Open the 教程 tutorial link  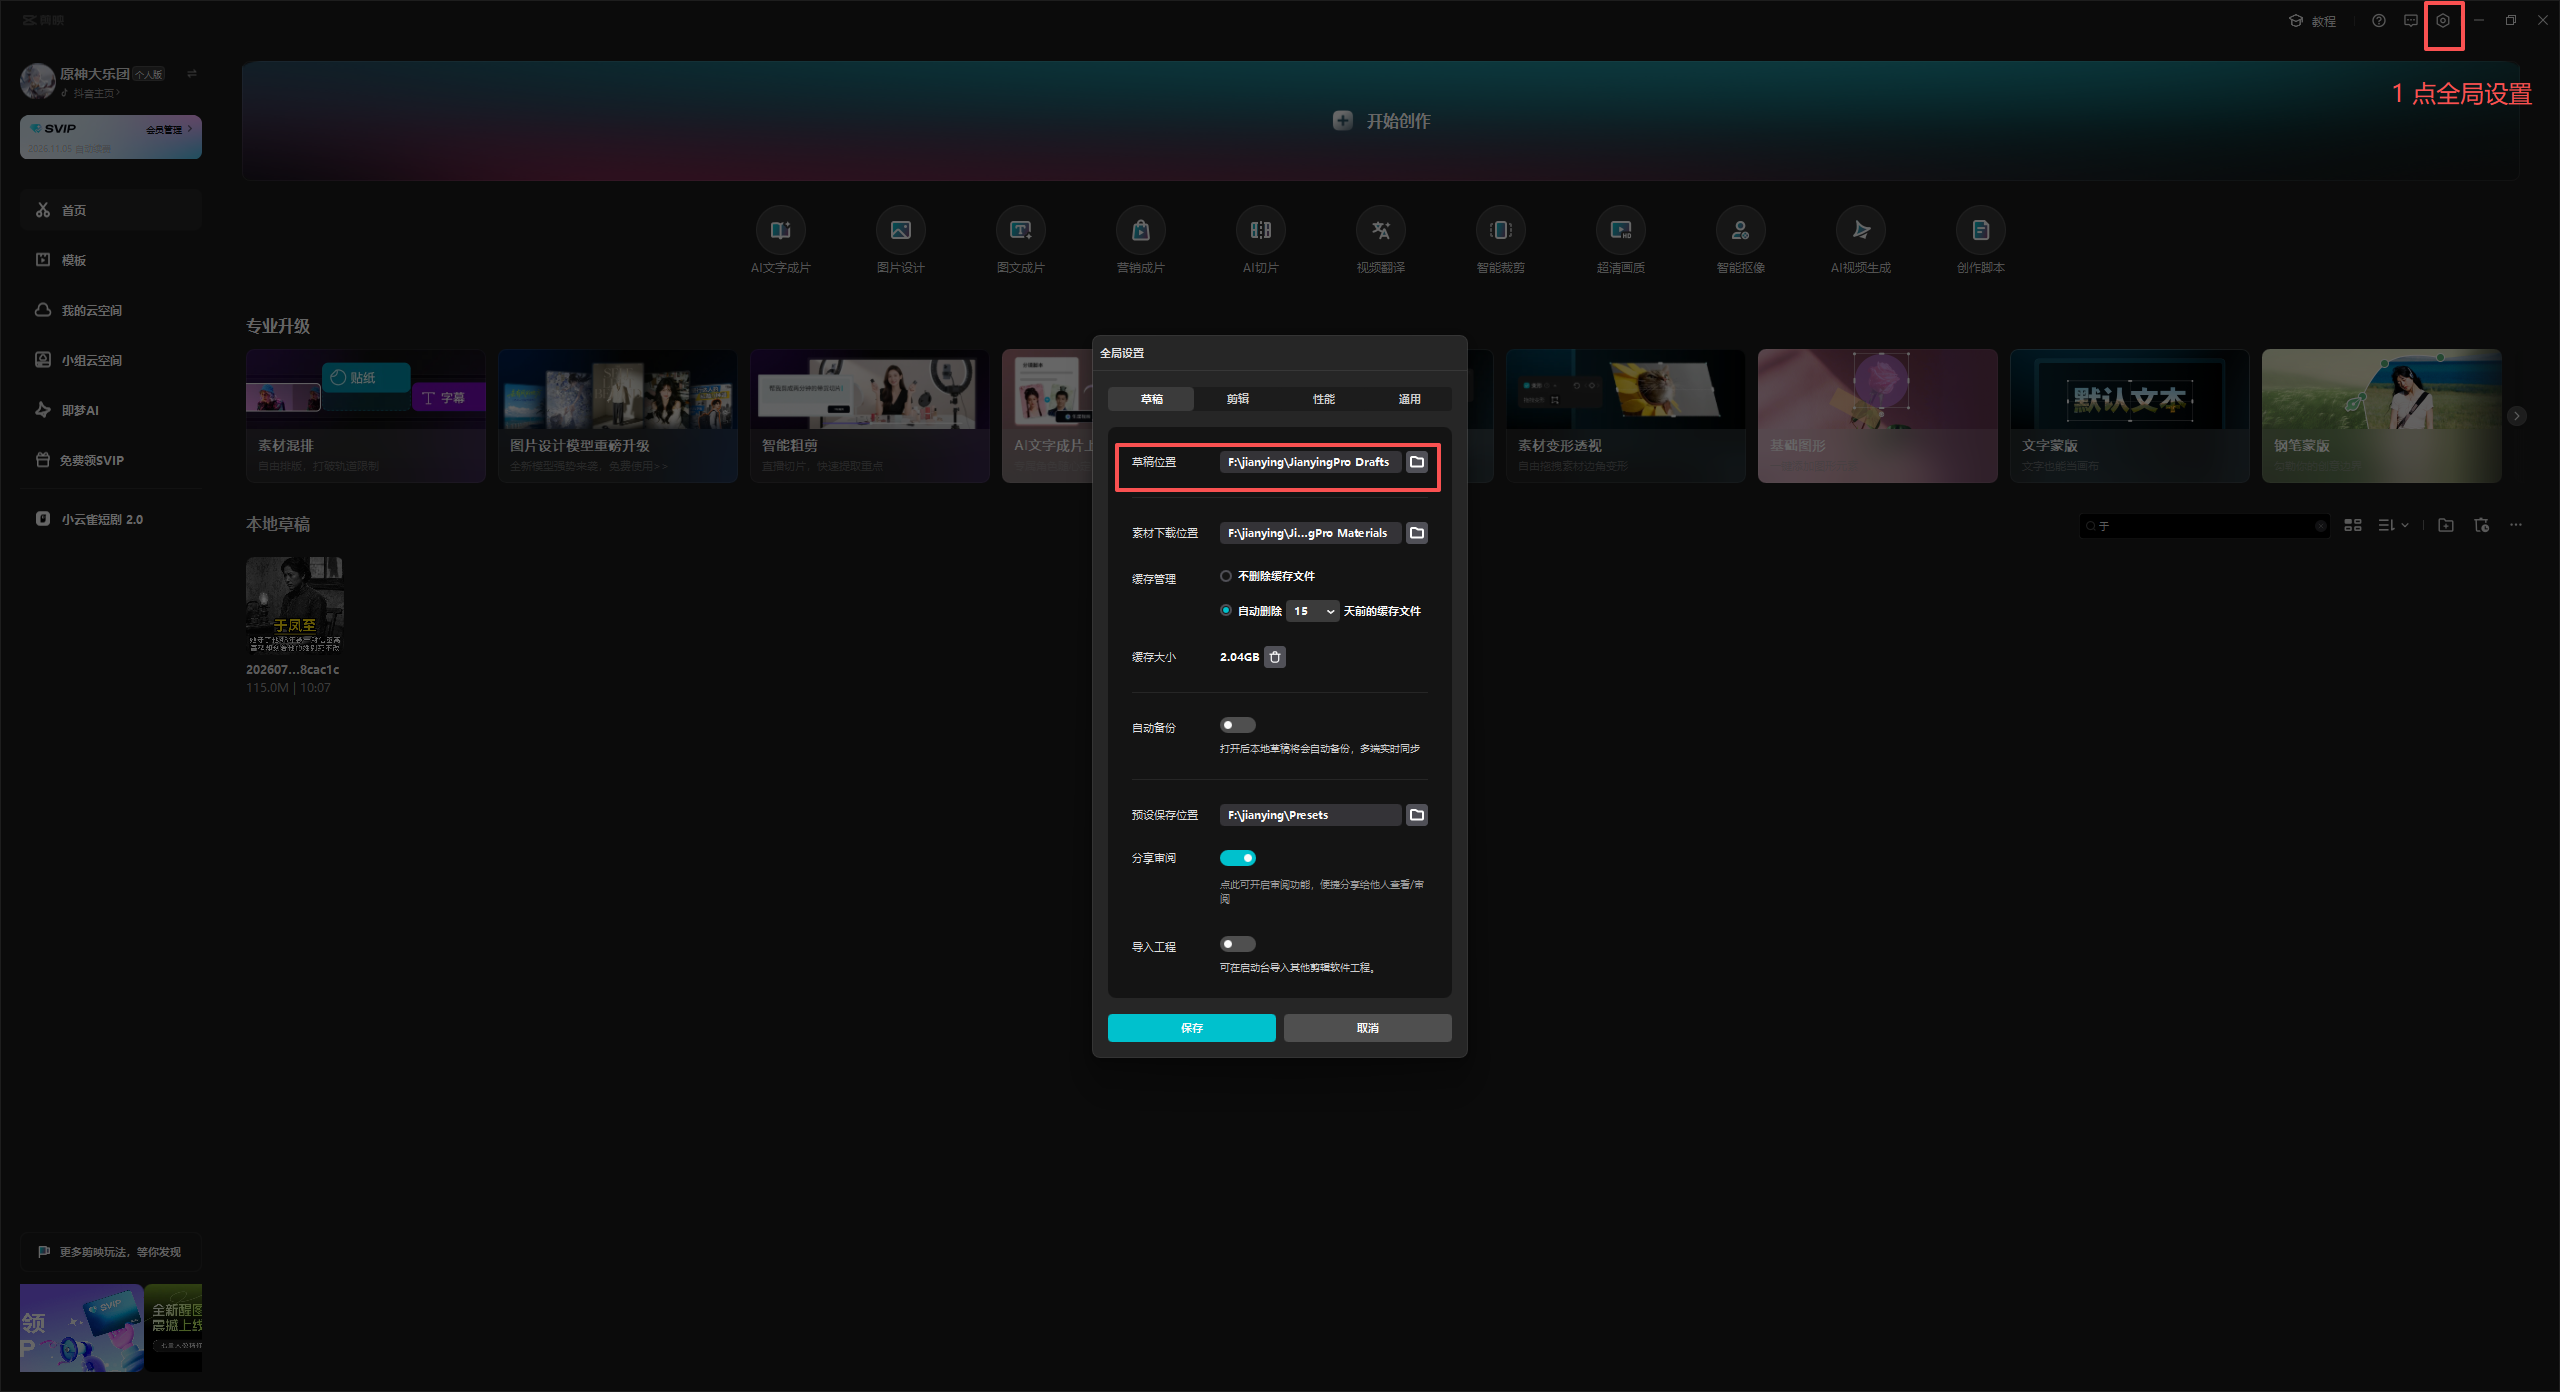tap(2313, 21)
